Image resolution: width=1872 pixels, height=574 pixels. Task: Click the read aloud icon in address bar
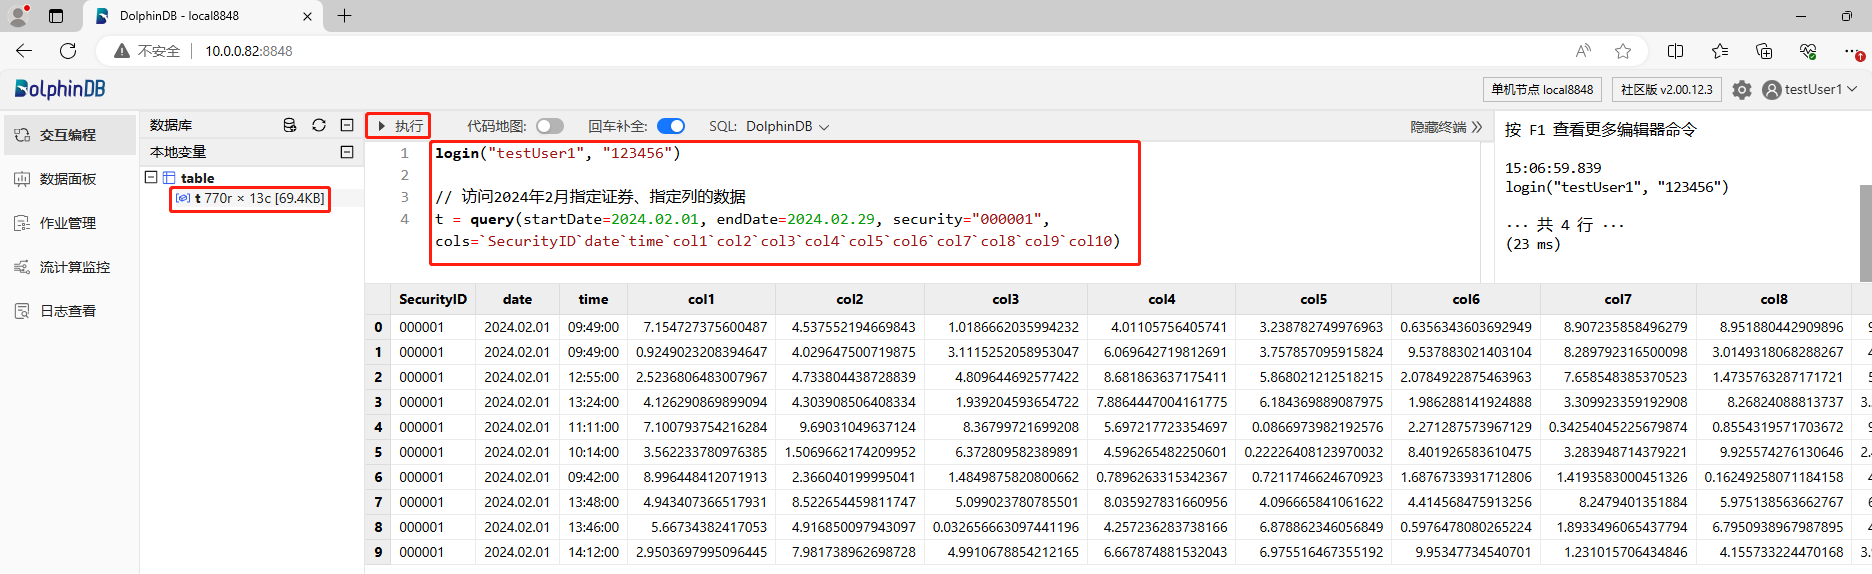click(x=1583, y=51)
